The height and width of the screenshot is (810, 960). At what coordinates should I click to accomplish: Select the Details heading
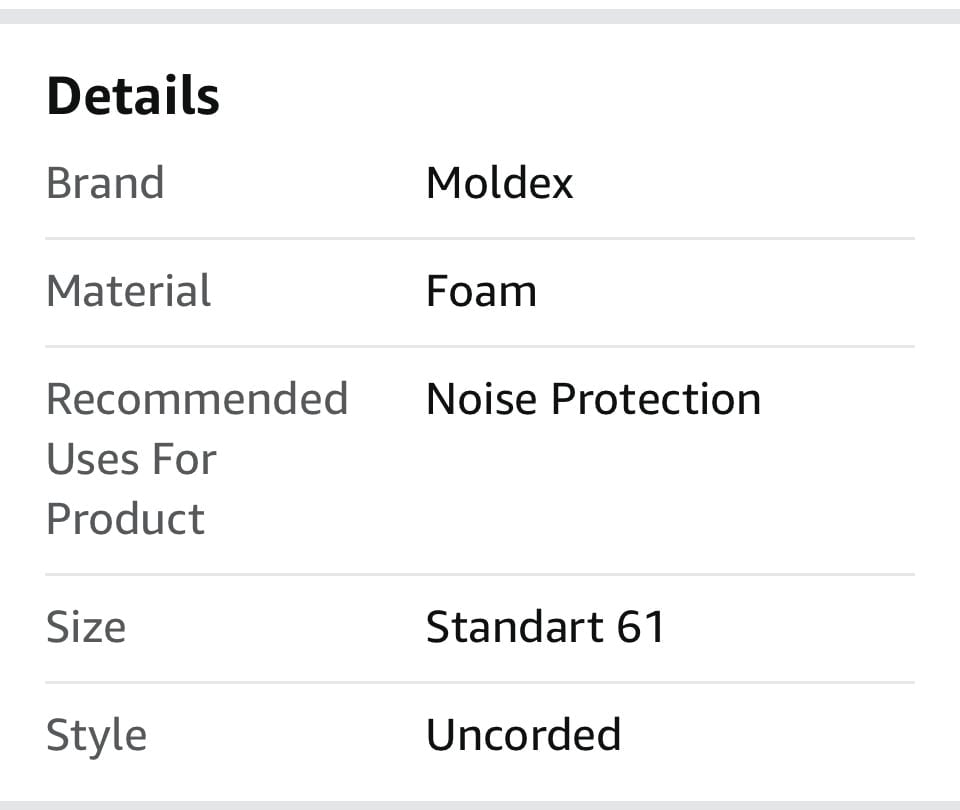pyautogui.click(x=133, y=96)
